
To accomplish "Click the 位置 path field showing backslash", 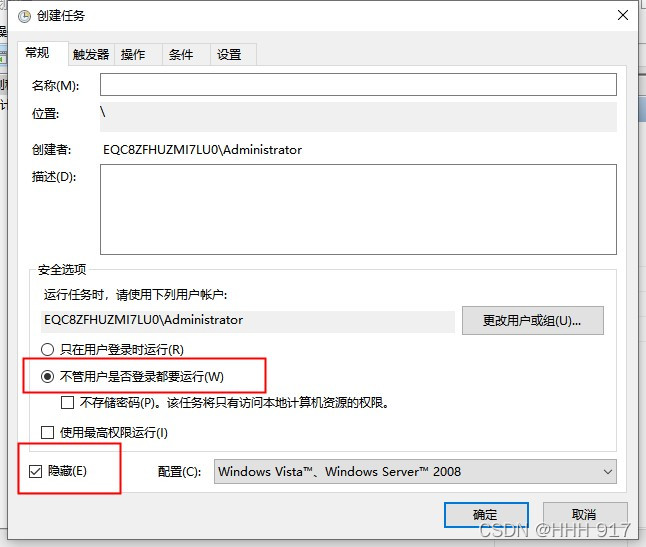I will (358, 117).
